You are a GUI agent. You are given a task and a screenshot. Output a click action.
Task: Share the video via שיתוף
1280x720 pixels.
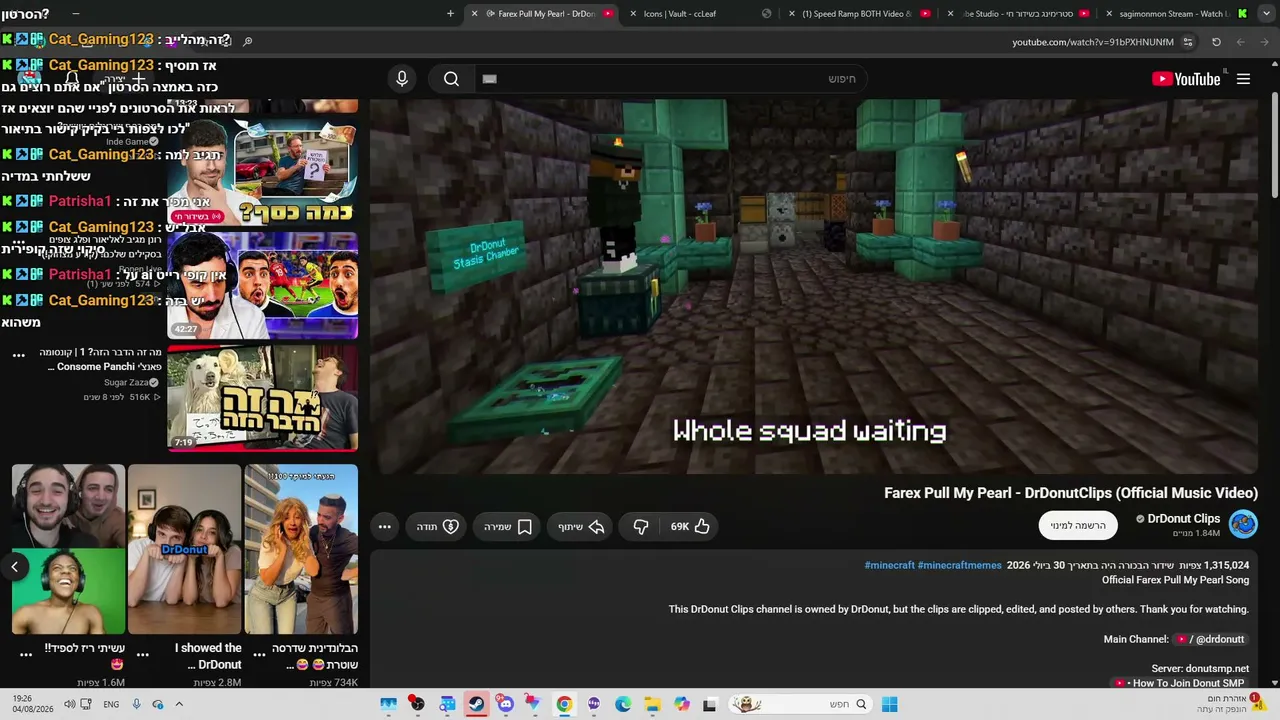pyautogui.click(x=582, y=526)
